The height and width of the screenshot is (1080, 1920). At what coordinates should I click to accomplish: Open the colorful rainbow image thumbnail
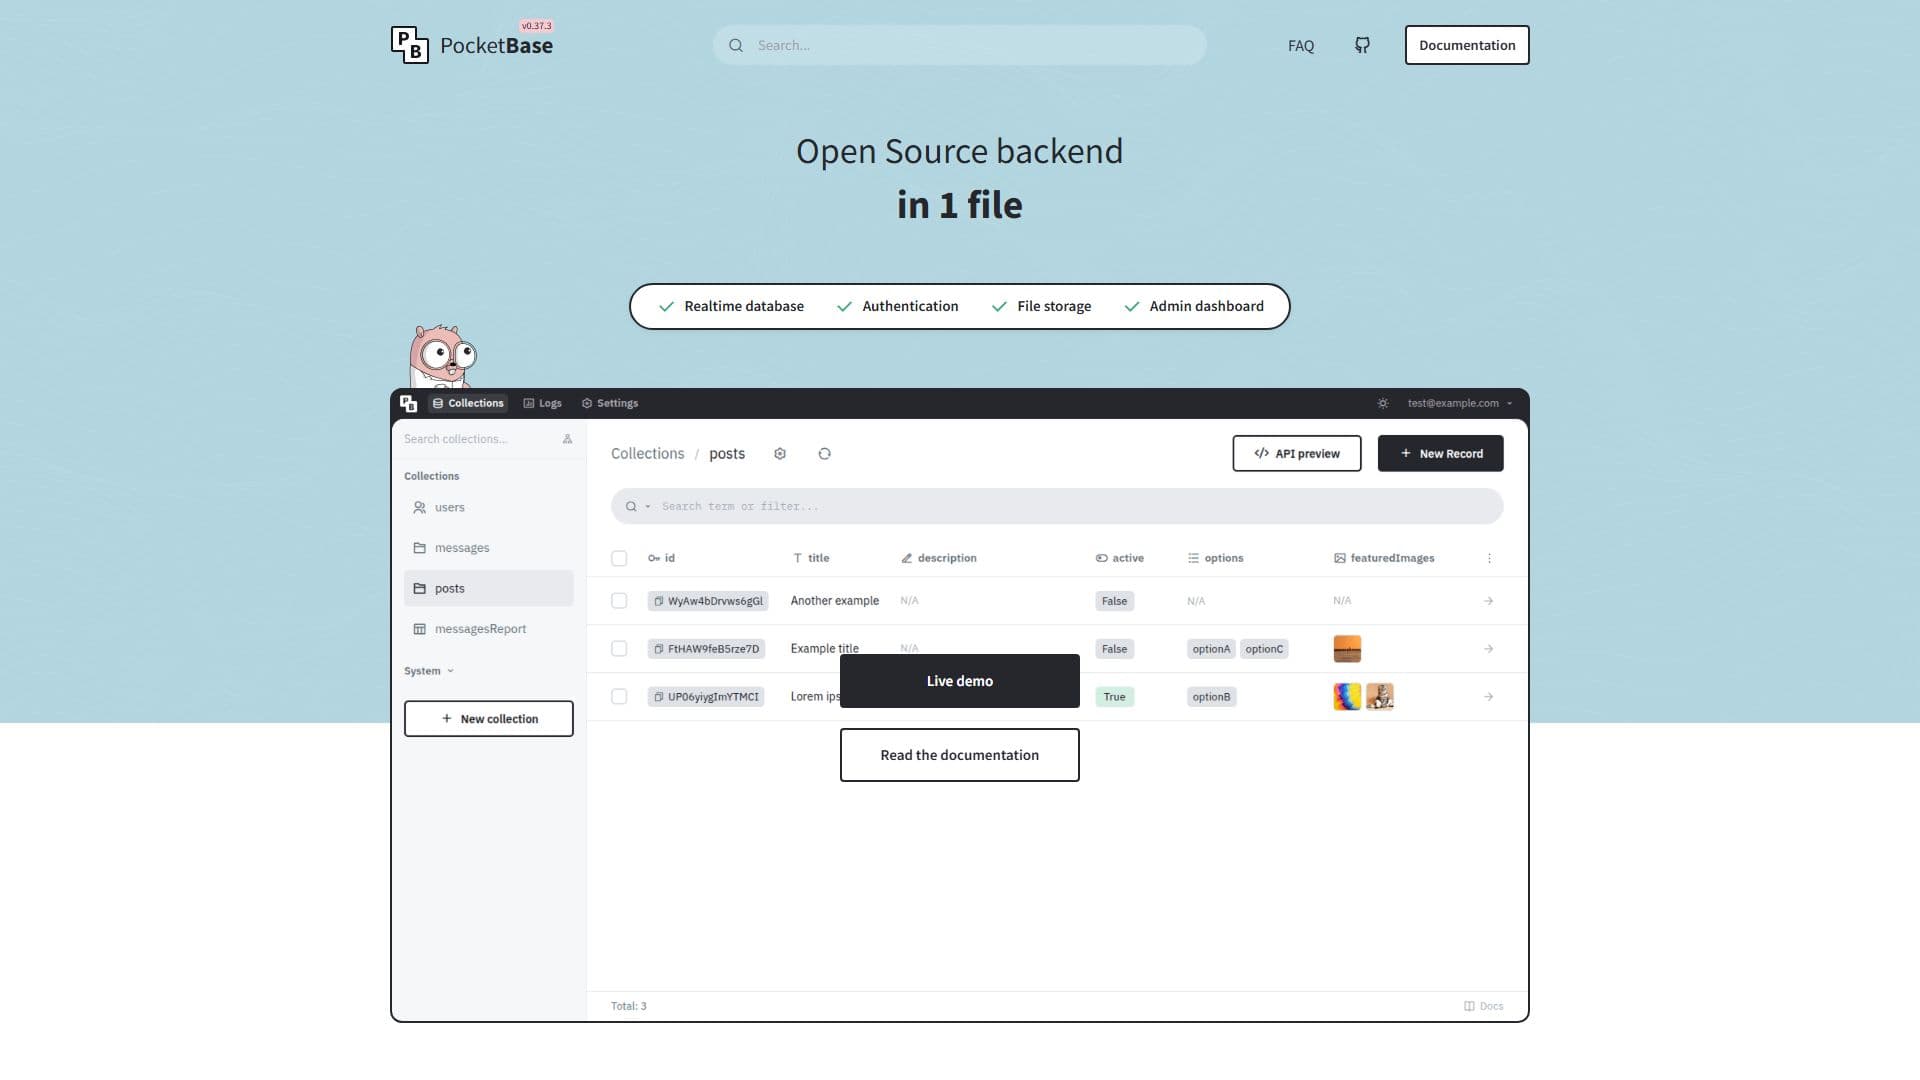coord(1347,697)
